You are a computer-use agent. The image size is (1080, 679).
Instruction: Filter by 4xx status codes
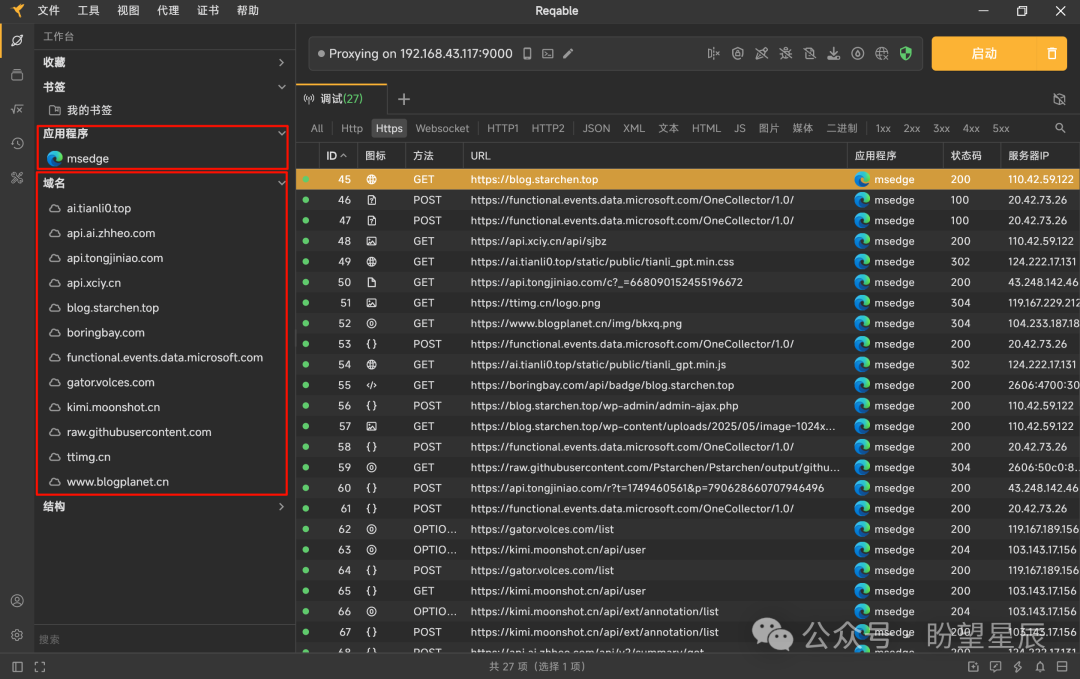click(x=971, y=128)
